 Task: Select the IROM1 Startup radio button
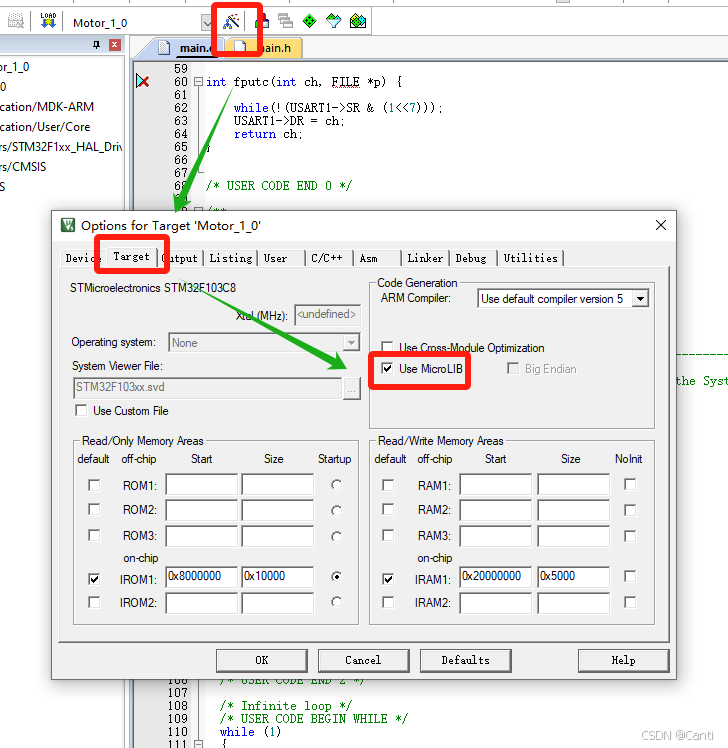pos(336,577)
